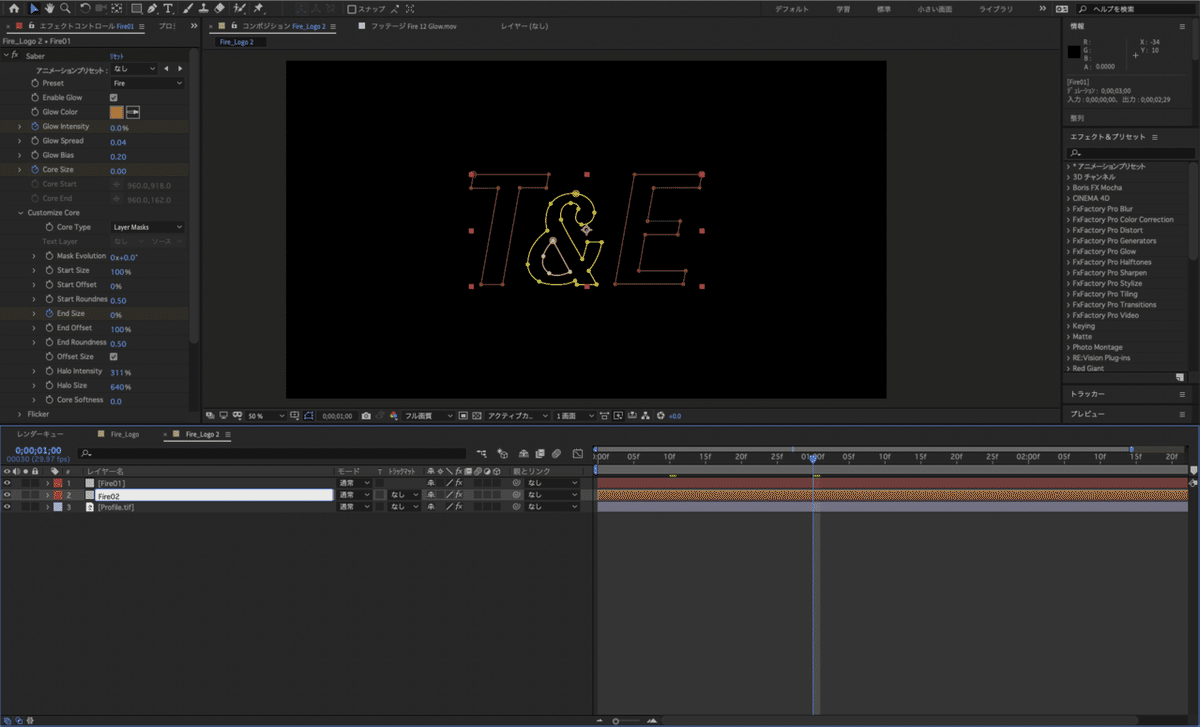1200x727 pixels.
Task: Select the Pen tool
Action: [152, 8]
